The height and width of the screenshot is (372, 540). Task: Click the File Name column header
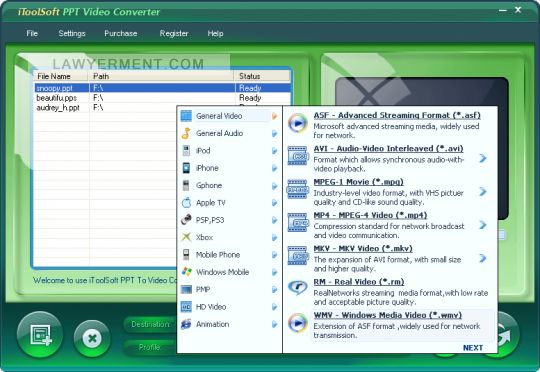point(61,76)
